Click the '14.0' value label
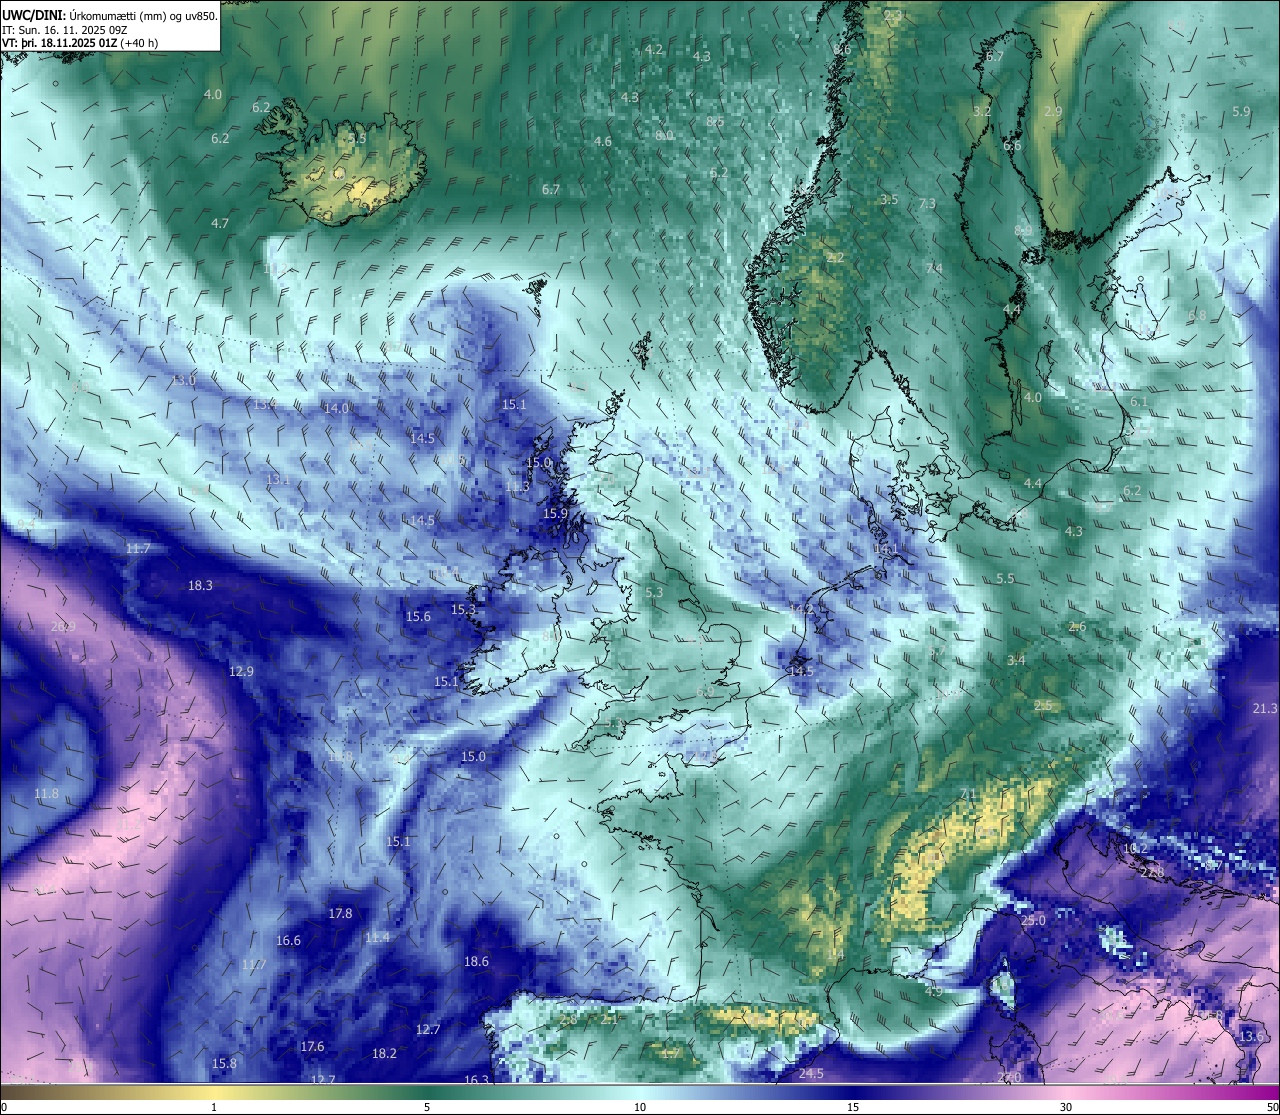Image resolution: width=1280 pixels, height=1115 pixels. coord(336,409)
